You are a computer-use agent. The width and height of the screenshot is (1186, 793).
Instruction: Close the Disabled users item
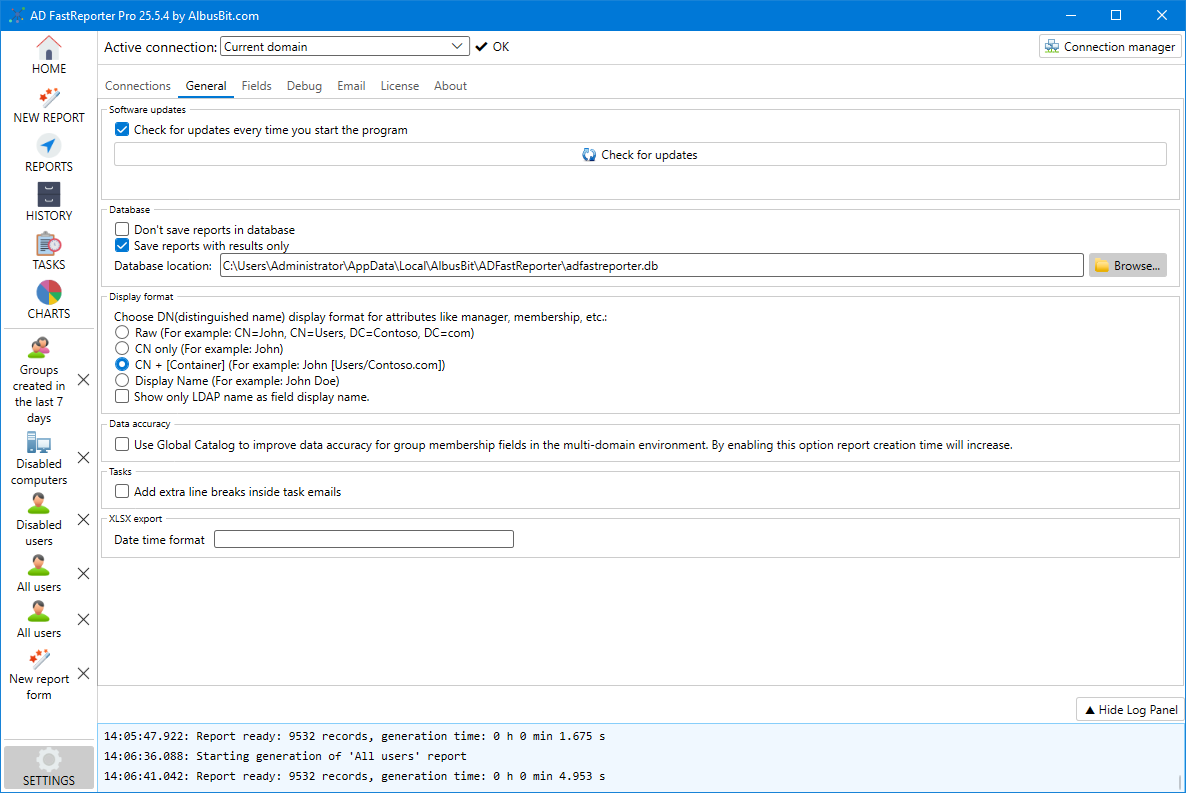(x=83, y=520)
